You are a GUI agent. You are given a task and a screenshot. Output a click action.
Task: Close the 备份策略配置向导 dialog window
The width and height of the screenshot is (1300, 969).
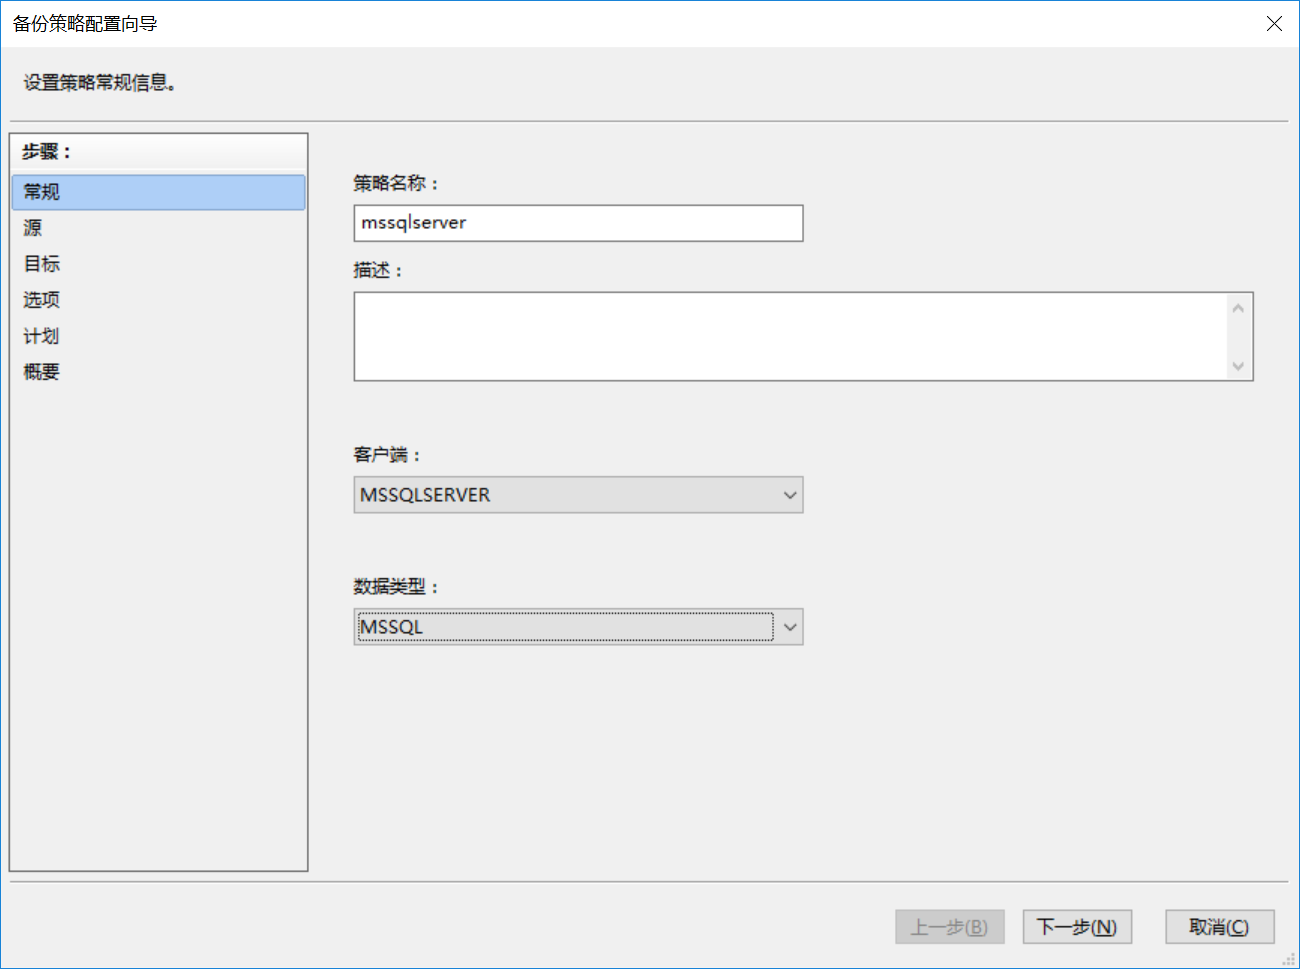(1274, 24)
